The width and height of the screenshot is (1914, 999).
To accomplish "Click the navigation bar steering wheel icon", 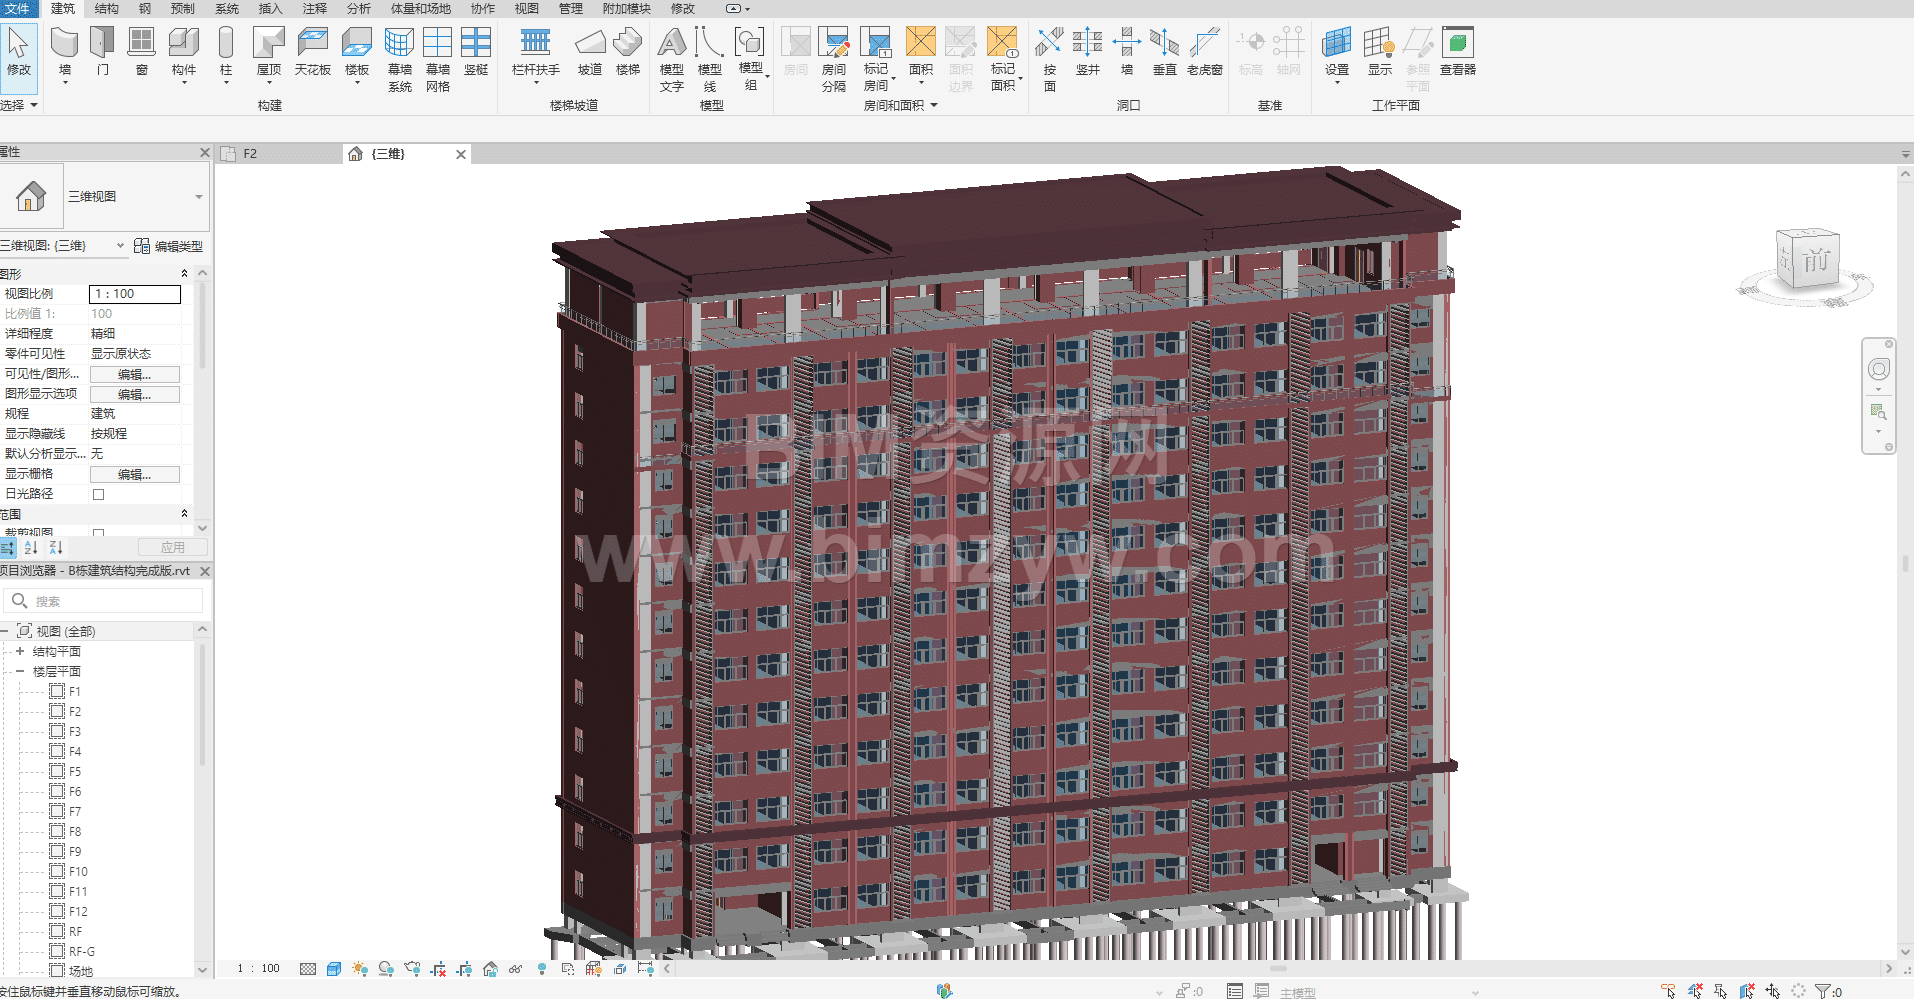I will point(1879,370).
